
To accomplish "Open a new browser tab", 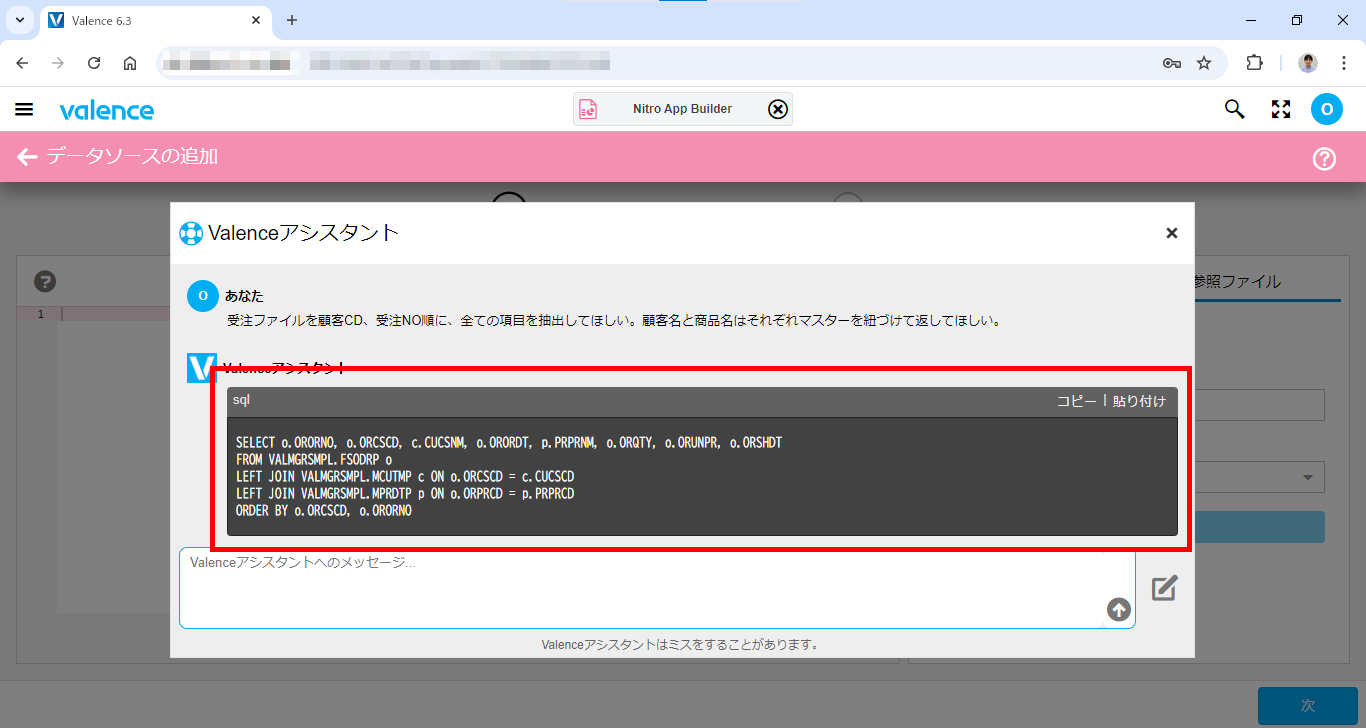I will (x=292, y=20).
